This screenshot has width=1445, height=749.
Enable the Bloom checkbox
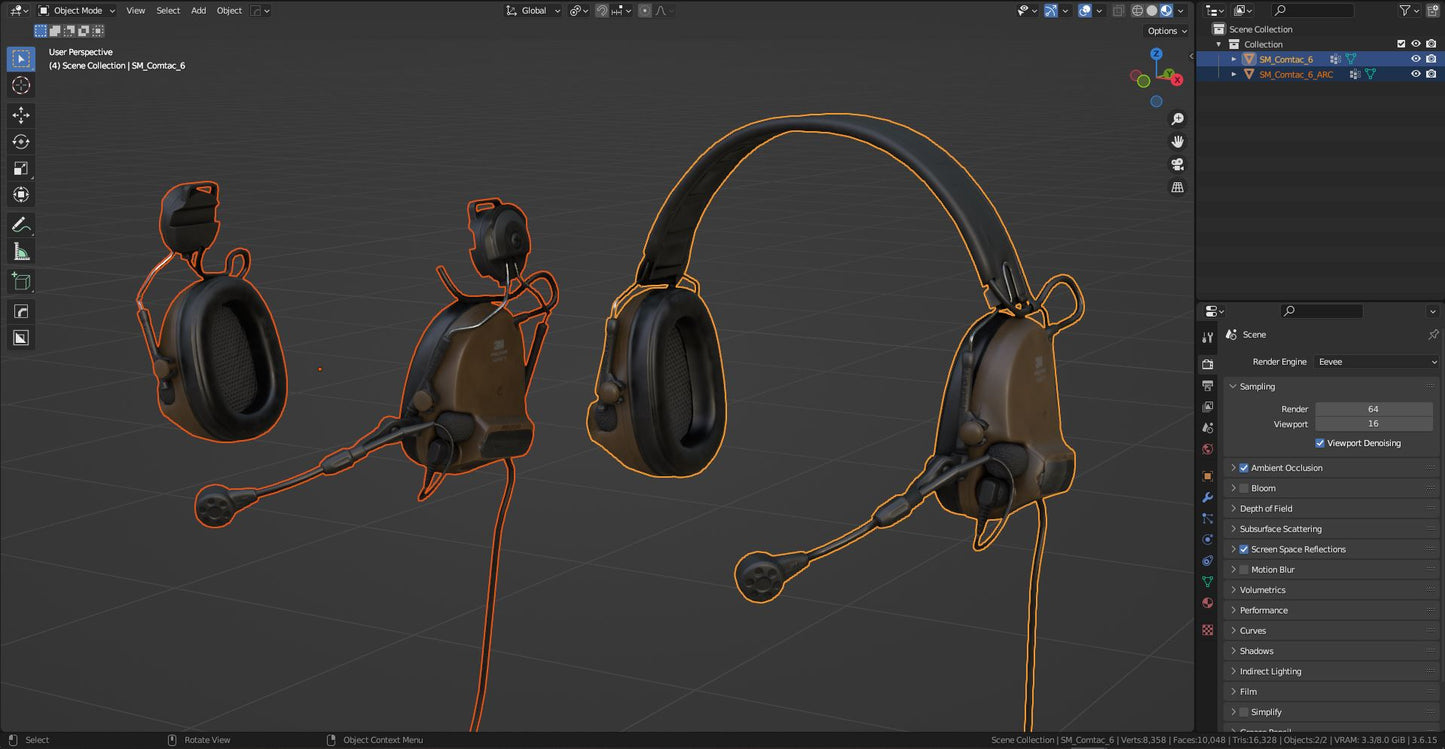tap(1244, 488)
